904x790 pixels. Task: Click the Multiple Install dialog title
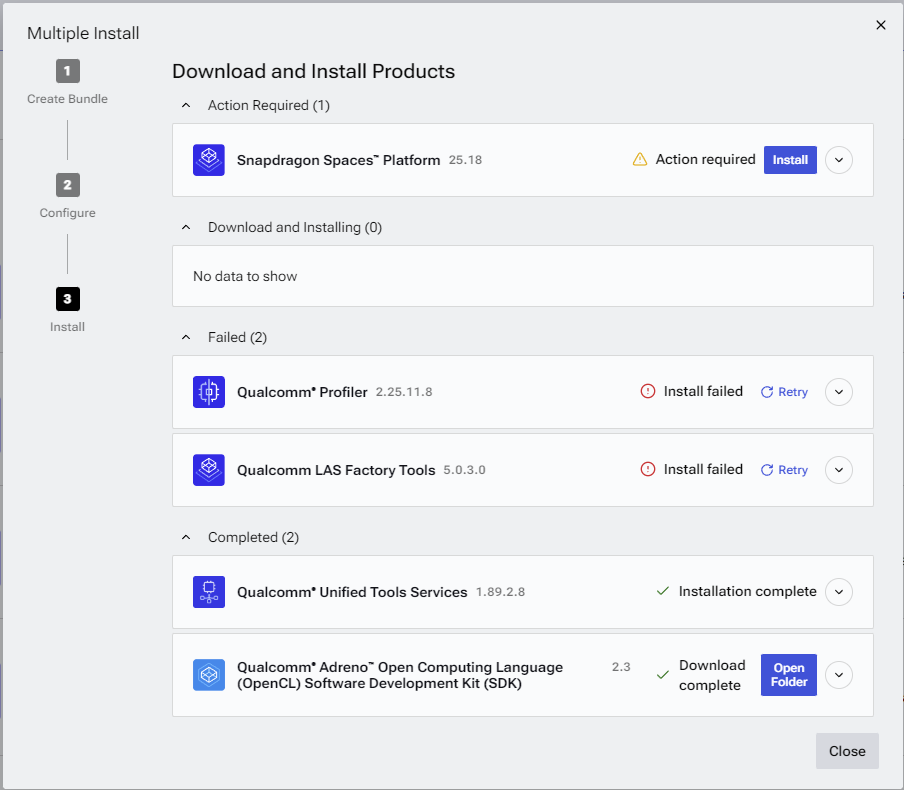[x=83, y=33]
